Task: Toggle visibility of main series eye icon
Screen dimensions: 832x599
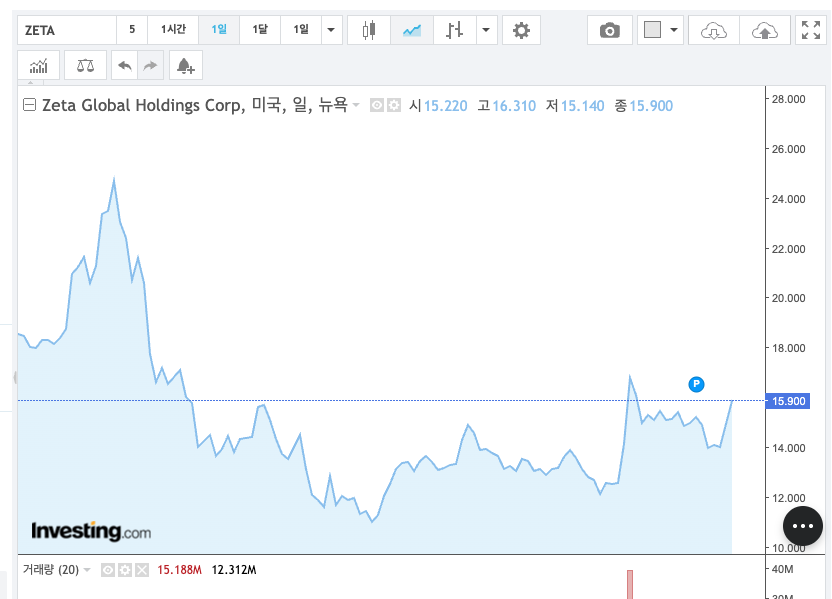Action: pyautogui.click(x=377, y=105)
